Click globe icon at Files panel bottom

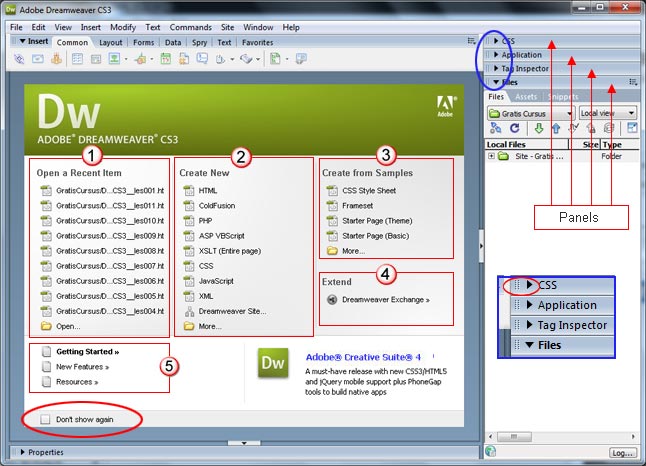point(491,451)
